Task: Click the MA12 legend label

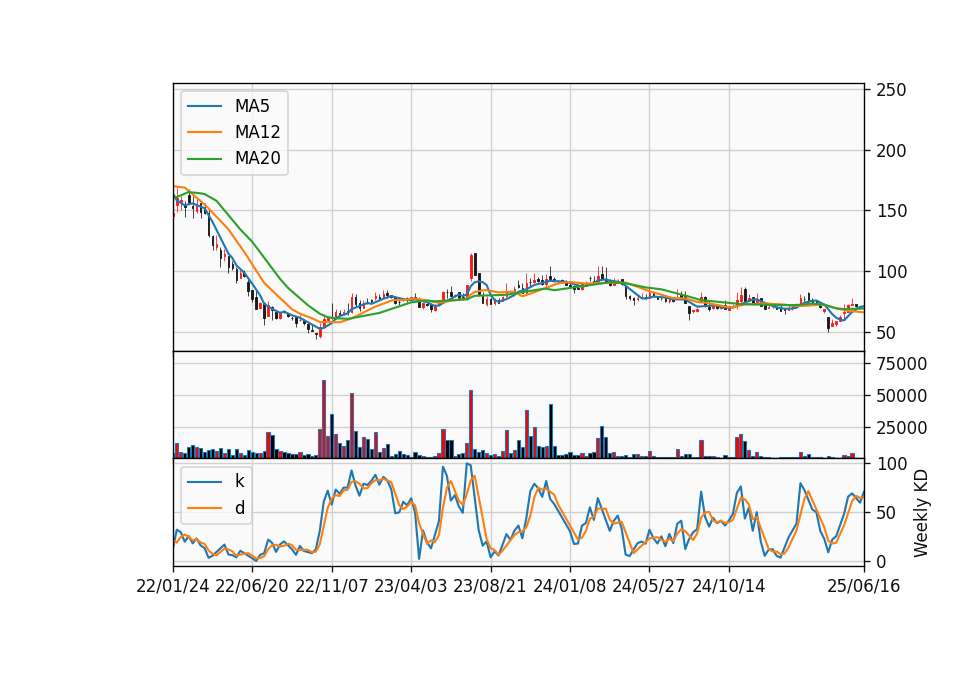Action: pyautogui.click(x=257, y=132)
